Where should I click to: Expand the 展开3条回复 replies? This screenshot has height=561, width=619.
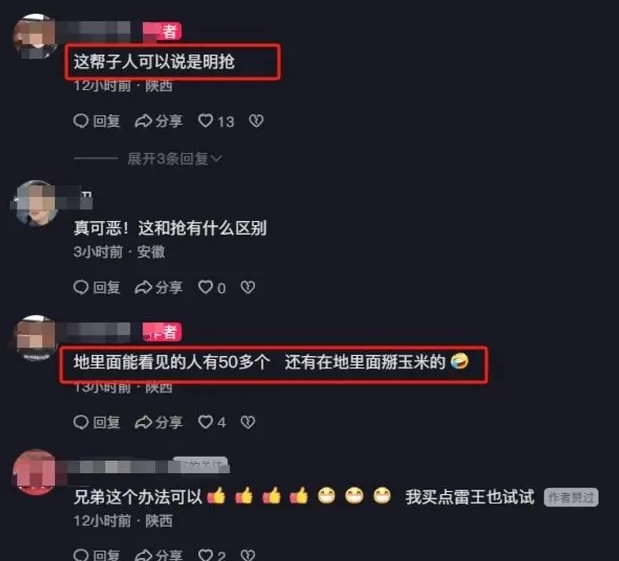(174, 159)
